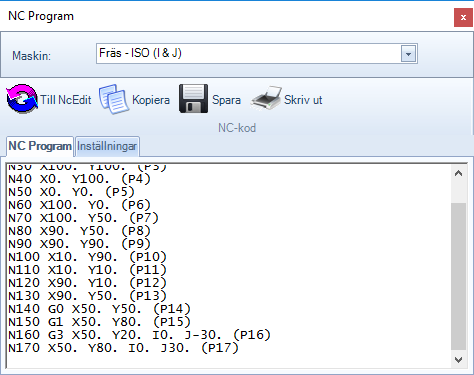Viewport: 474px width, 375px height.
Task: Click the Spara label
Action: [226, 100]
